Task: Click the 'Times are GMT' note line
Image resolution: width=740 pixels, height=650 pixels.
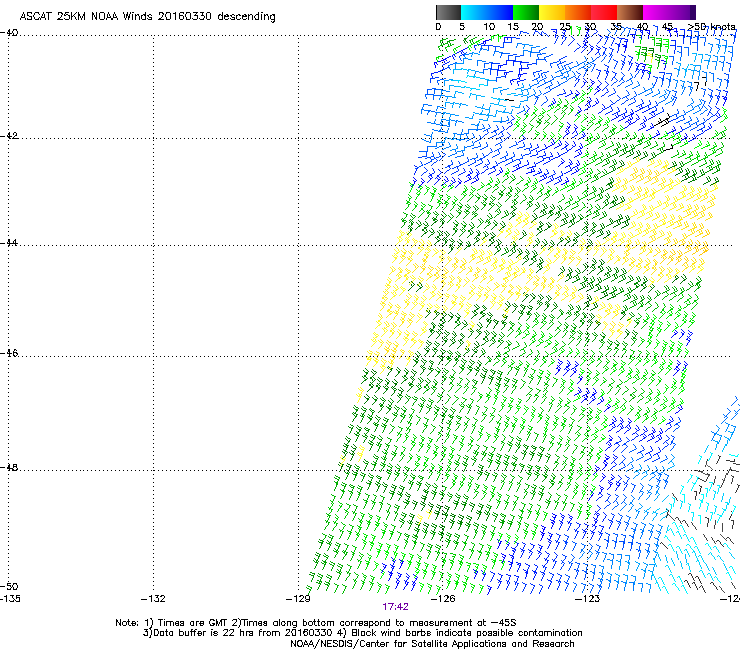Action: (316, 623)
